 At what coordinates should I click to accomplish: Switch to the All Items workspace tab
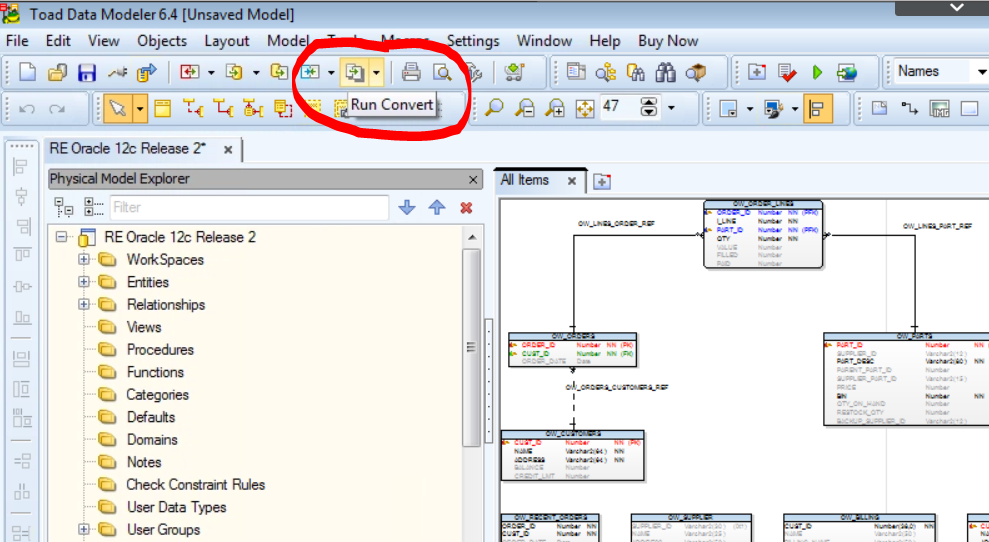525,180
